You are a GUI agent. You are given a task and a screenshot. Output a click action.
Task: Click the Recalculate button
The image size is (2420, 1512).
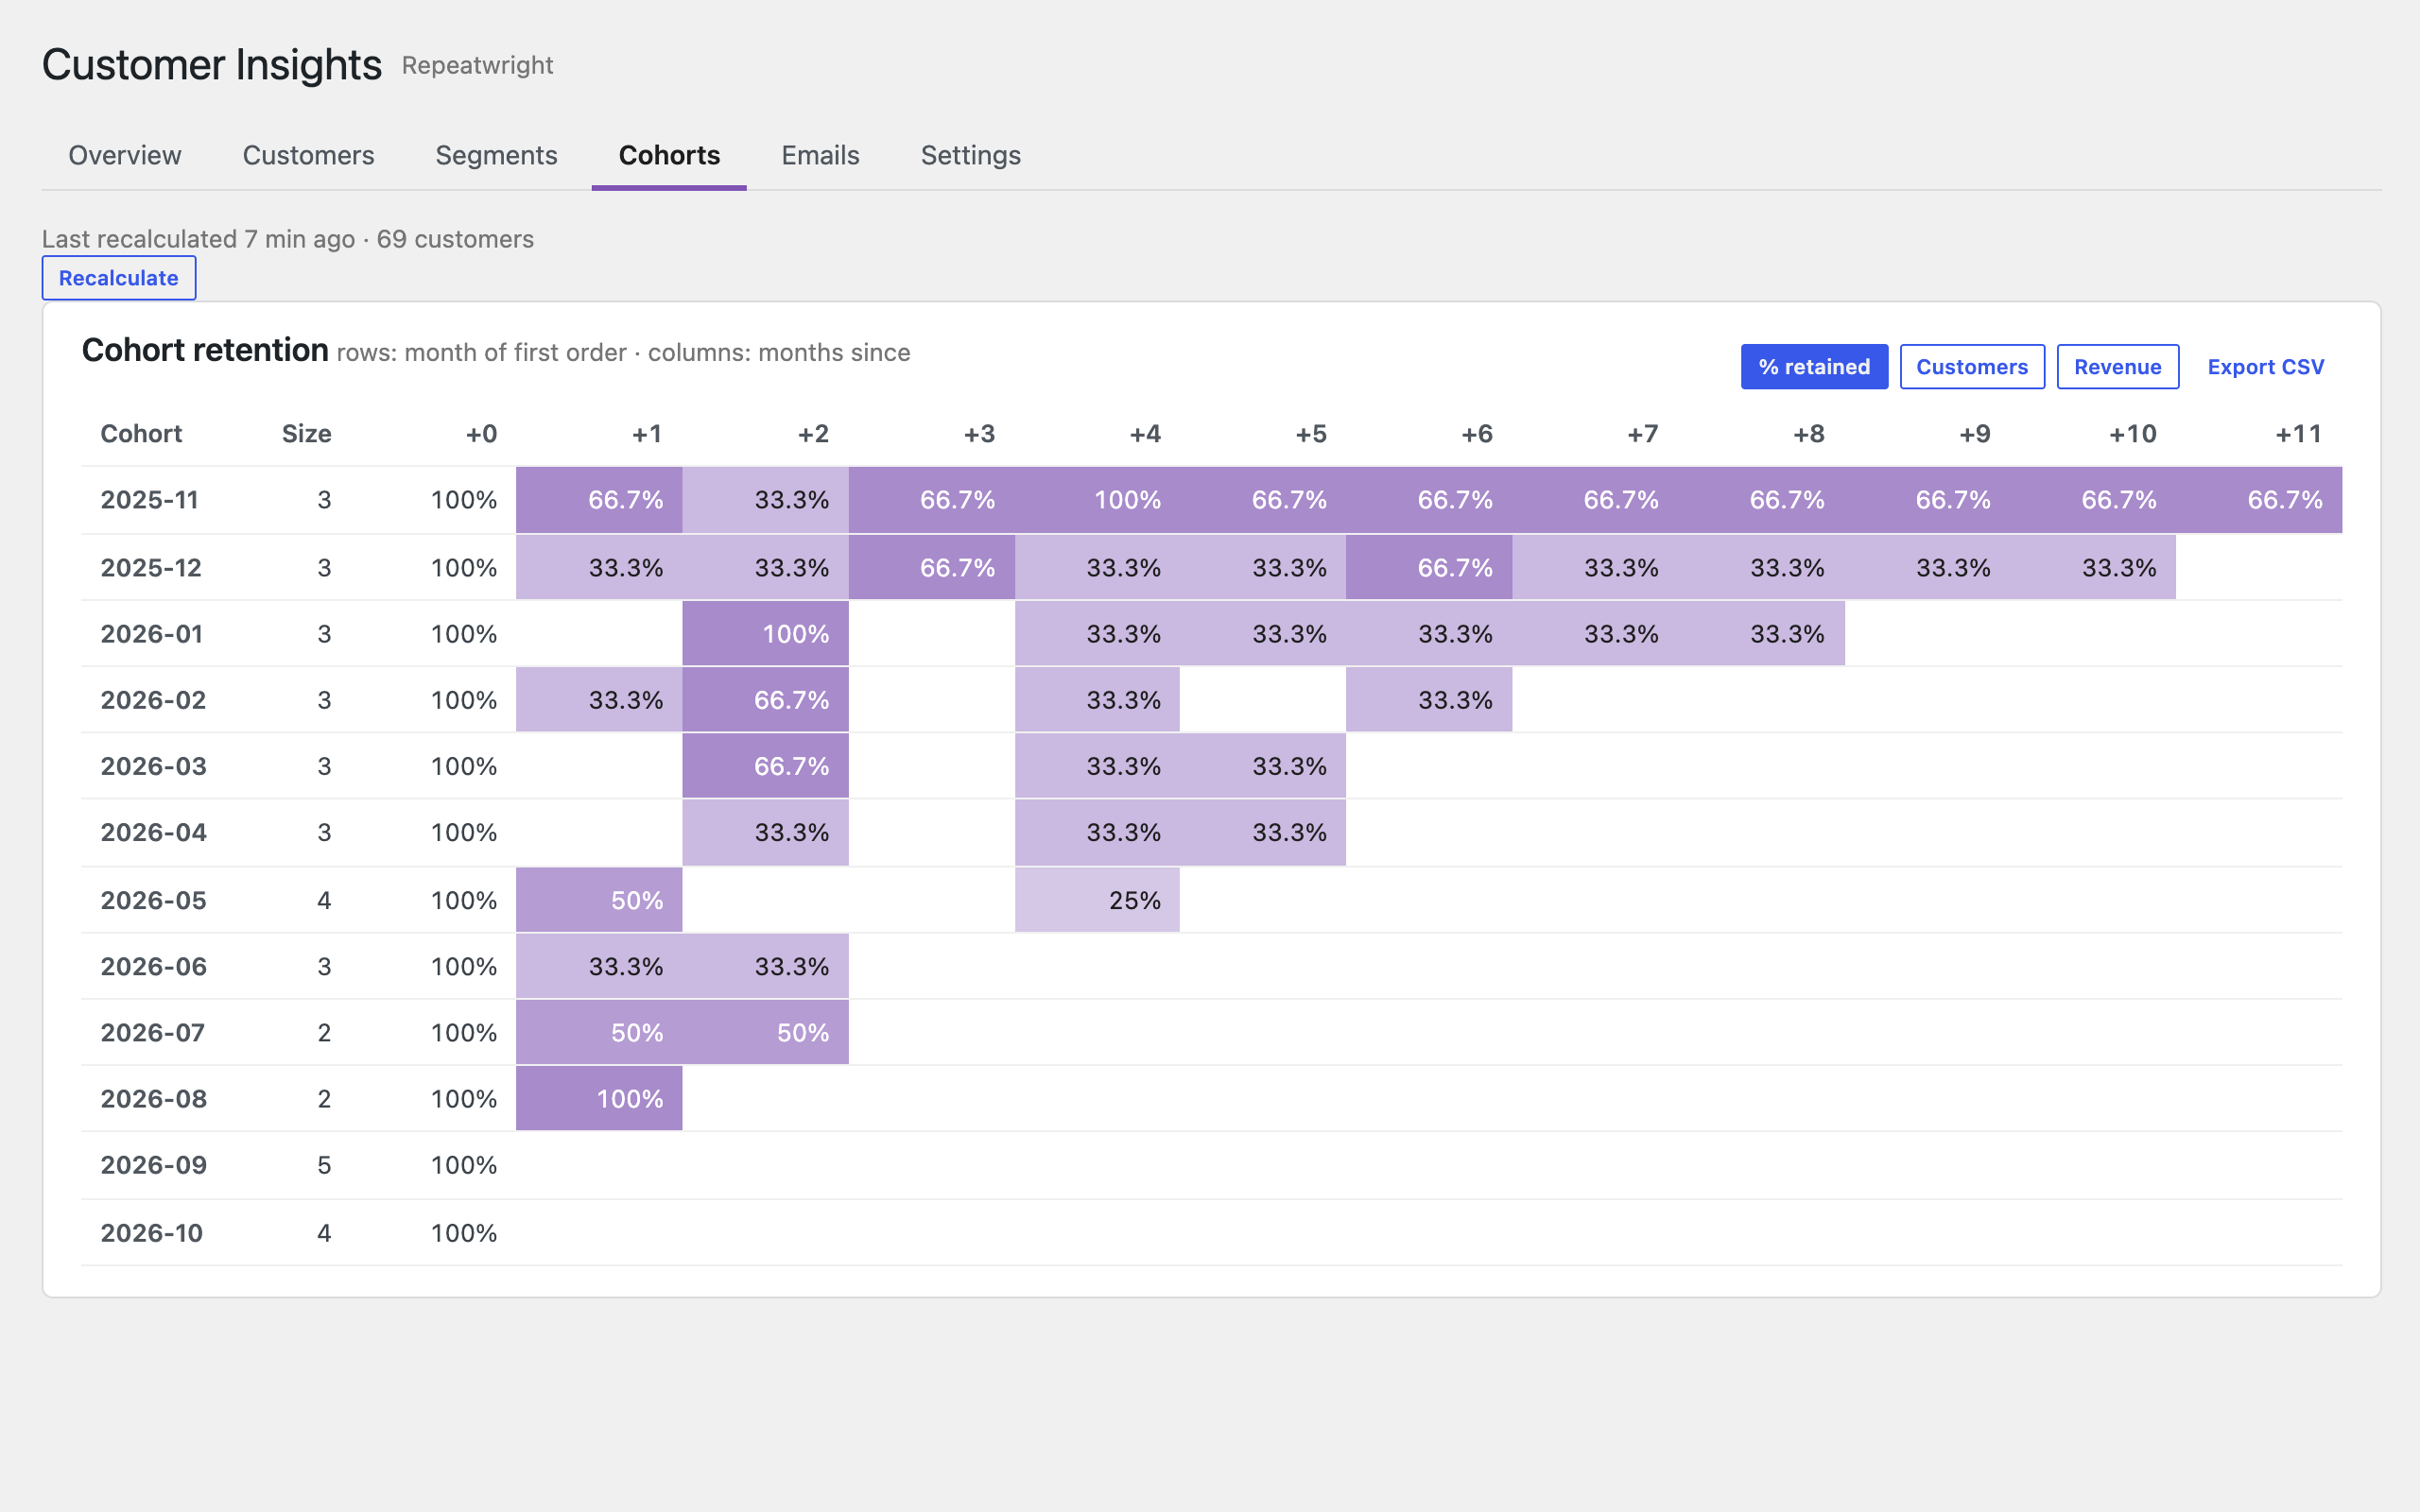coord(119,278)
